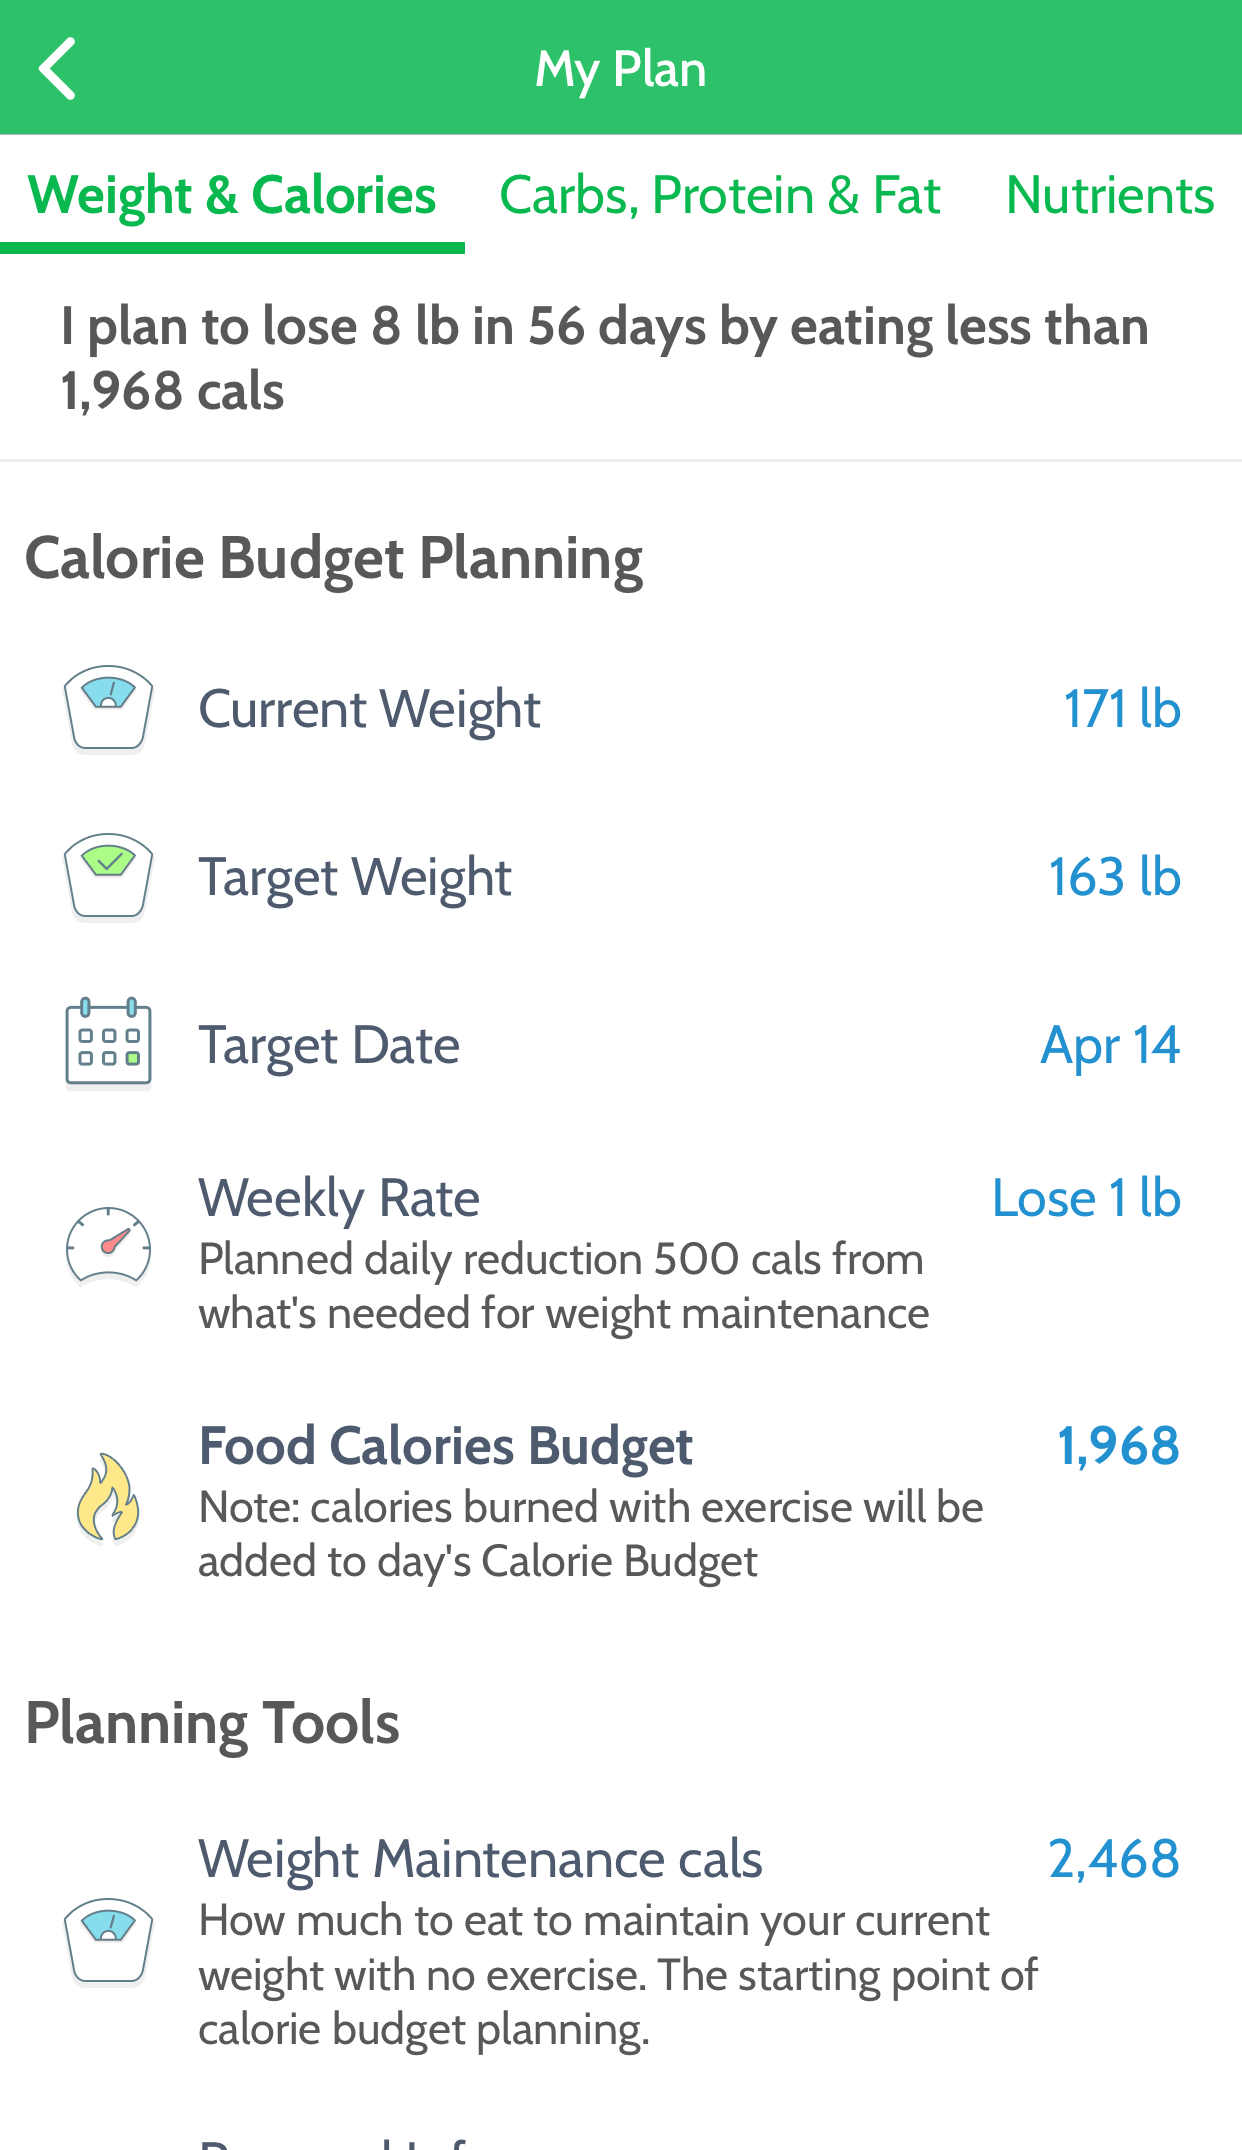Screen dimensions: 1242x2150
Task: Tap the plan summary sentence
Action: pos(604,358)
